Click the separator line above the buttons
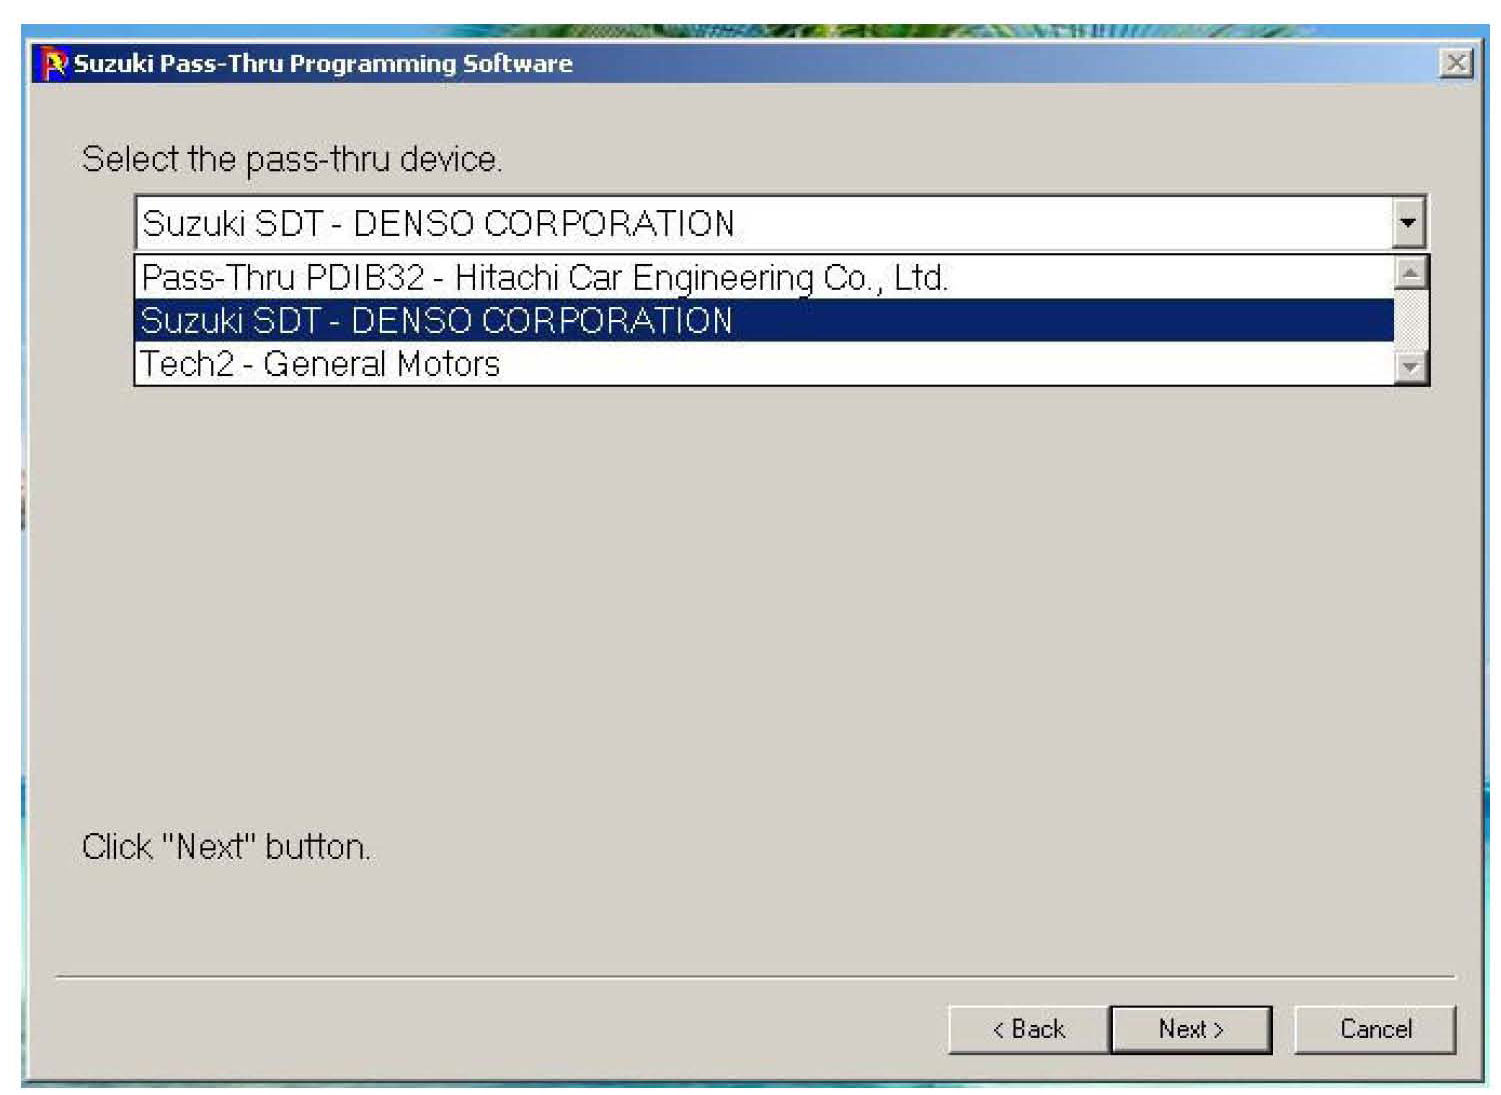This screenshot has height=1095, width=1501. coord(750,976)
